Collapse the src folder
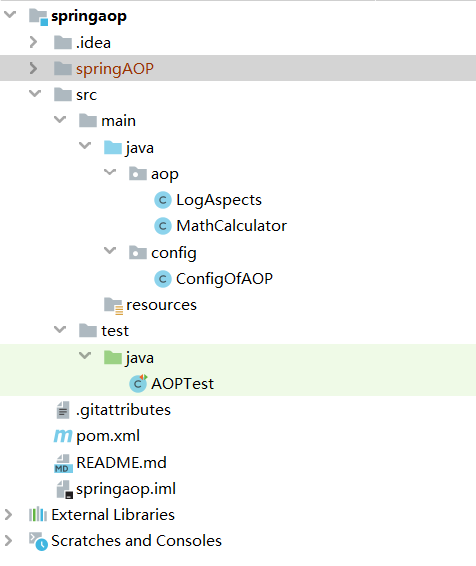Screen dimensions: 476x566 click(x=35, y=94)
